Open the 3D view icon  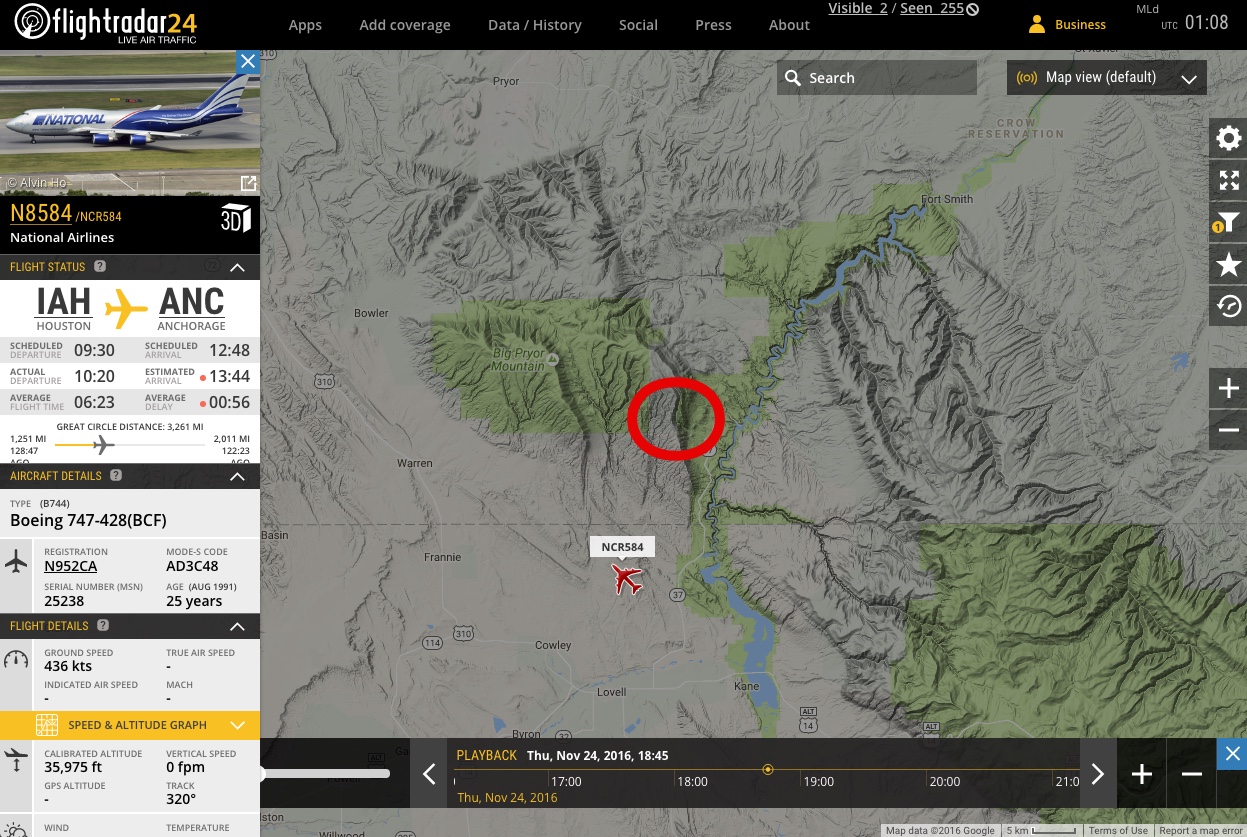[235, 220]
